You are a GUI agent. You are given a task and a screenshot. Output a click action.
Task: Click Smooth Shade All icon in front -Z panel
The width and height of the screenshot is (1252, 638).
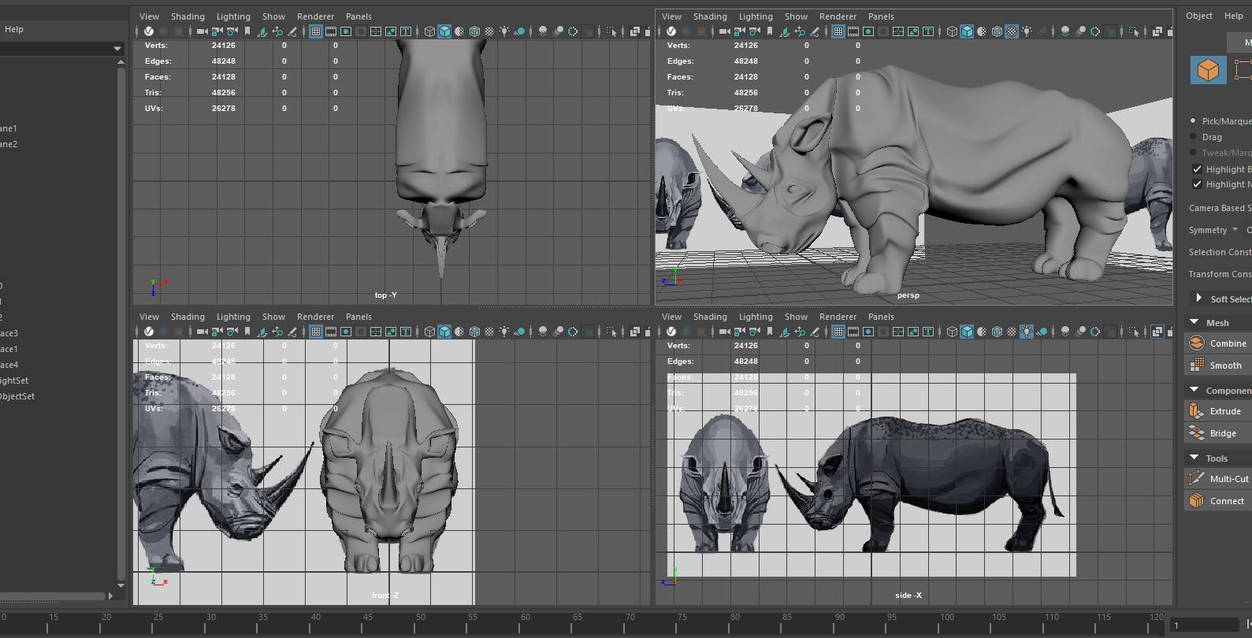[444, 331]
